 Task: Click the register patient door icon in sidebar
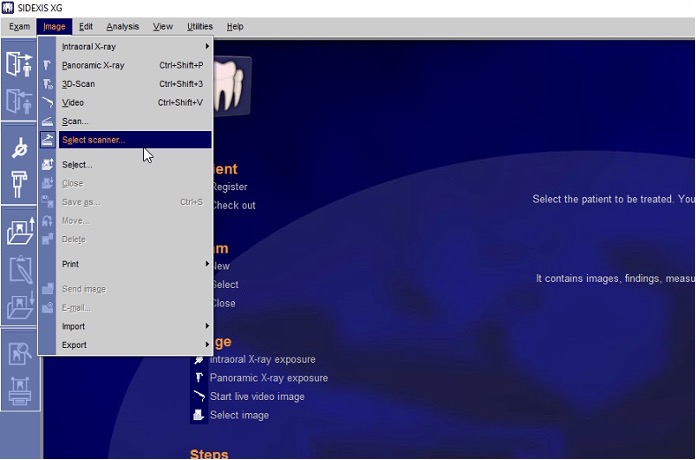[19, 64]
